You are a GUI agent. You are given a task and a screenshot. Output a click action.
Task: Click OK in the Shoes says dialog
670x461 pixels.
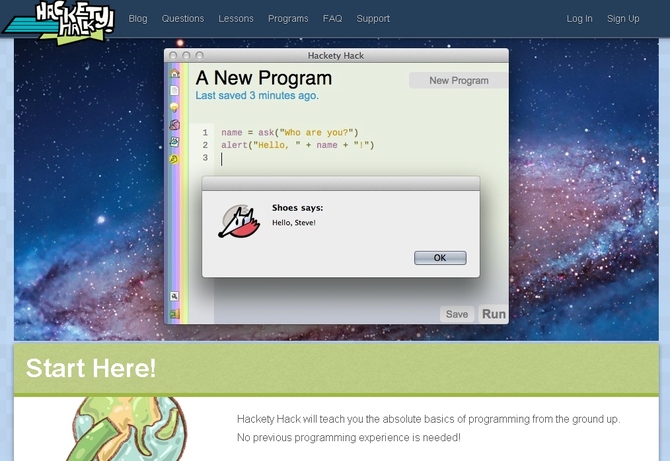coord(440,258)
